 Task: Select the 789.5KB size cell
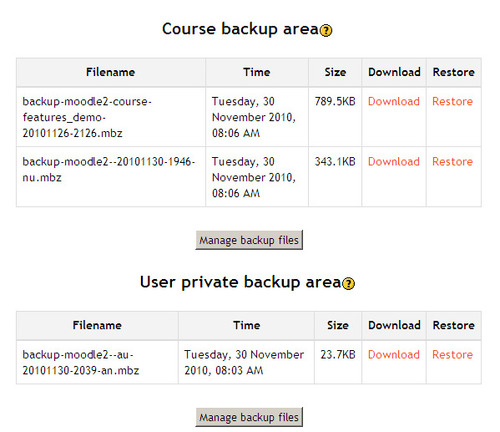point(335,101)
